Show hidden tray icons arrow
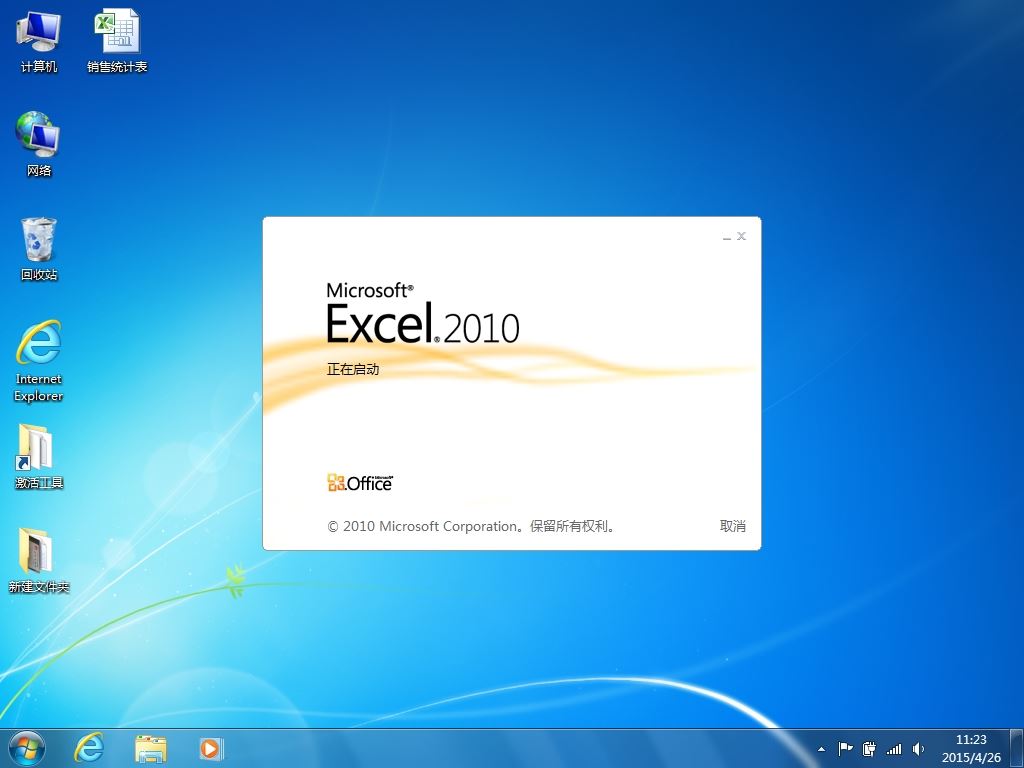Screen dimensions: 1024x768 [821, 749]
